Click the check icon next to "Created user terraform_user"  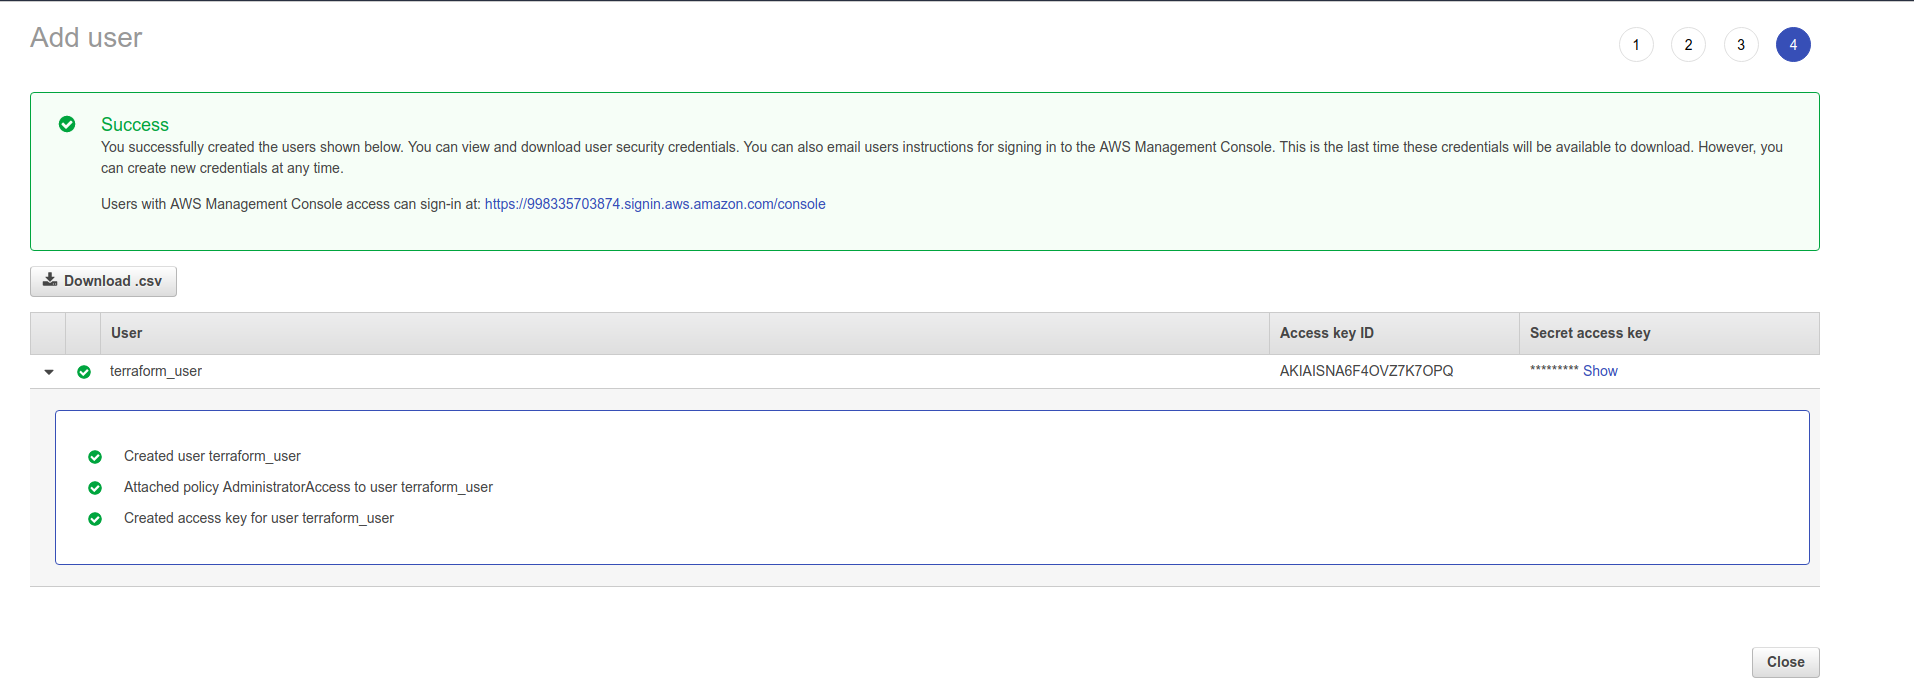click(95, 457)
